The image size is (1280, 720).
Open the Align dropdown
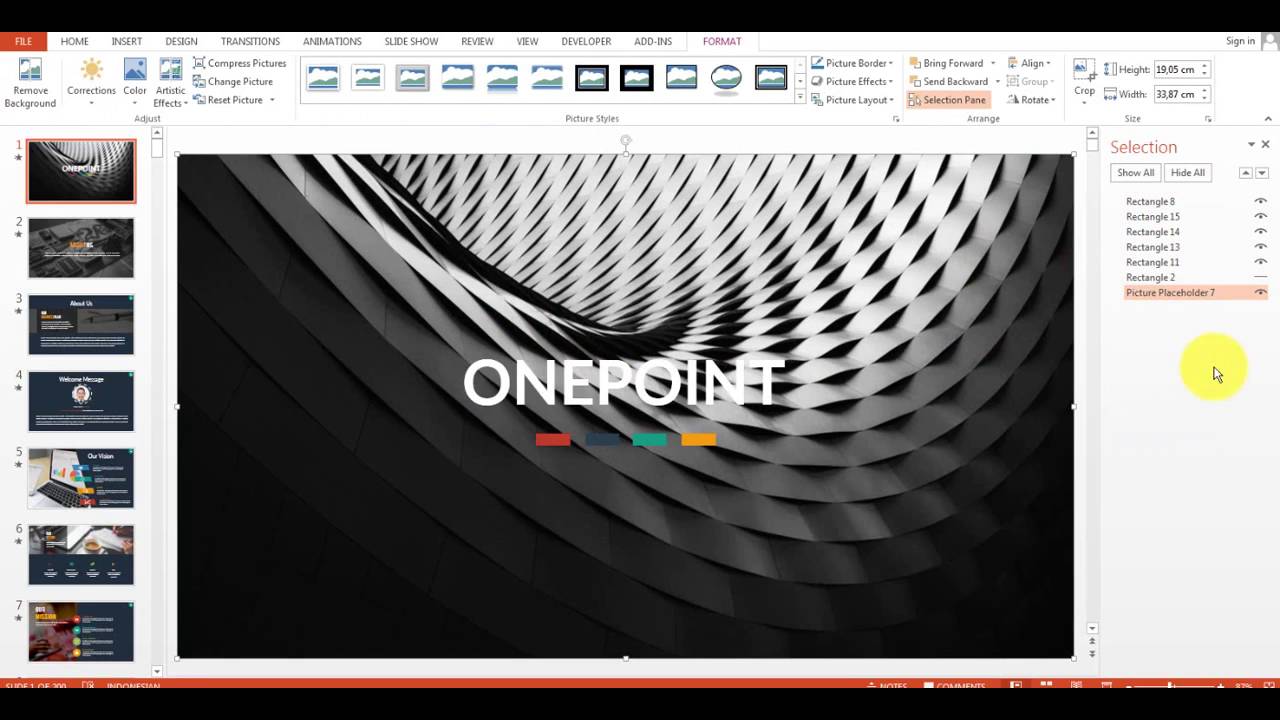click(1029, 63)
